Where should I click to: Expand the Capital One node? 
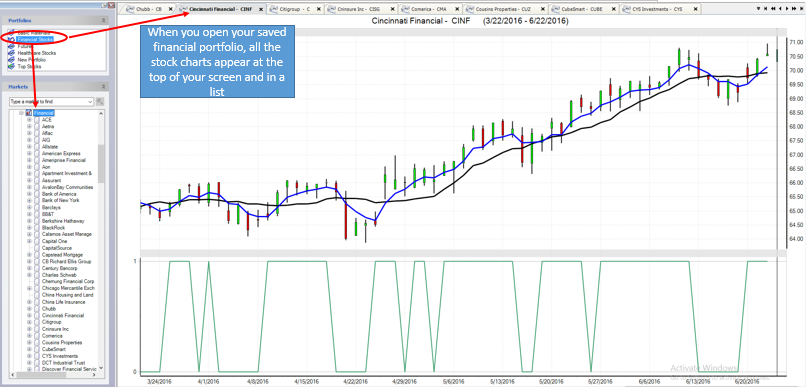click(29, 241)
